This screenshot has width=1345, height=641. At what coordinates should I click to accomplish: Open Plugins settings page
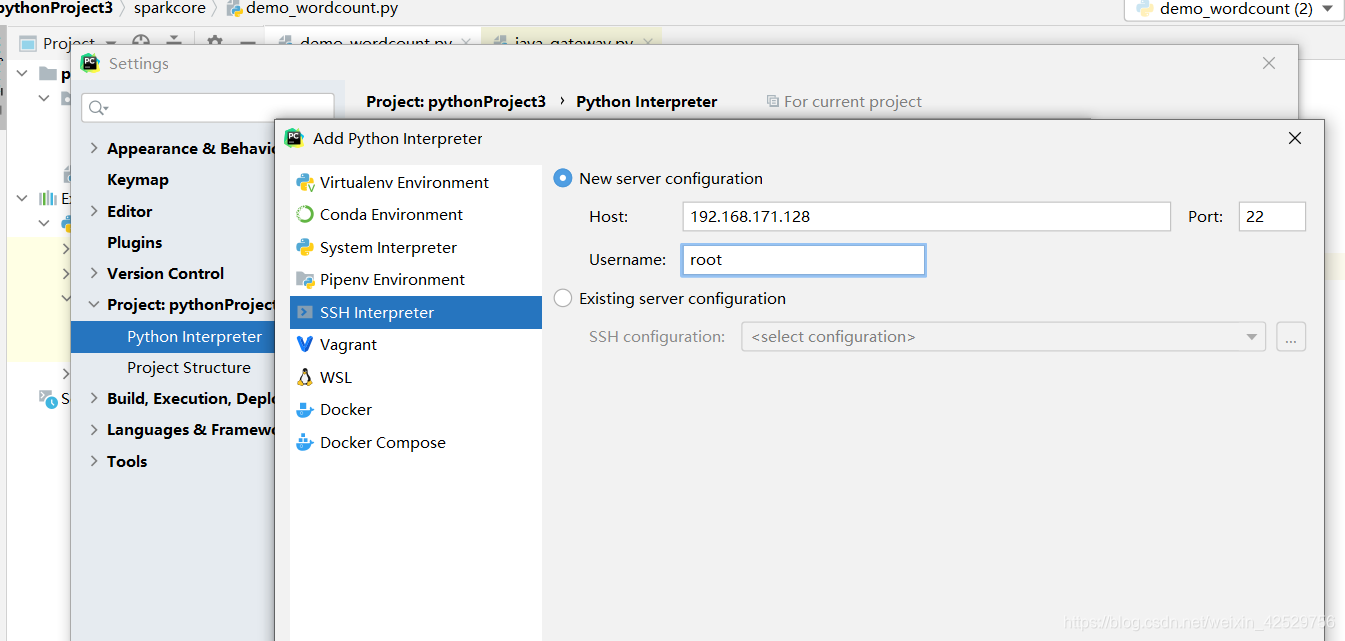click(135, 243)
